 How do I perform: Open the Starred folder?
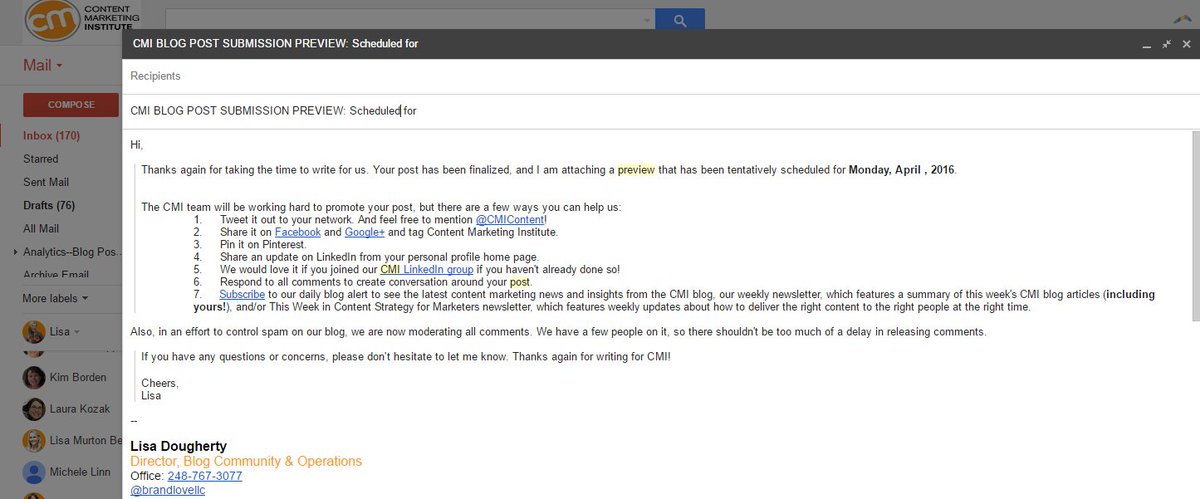pos(41,159)
